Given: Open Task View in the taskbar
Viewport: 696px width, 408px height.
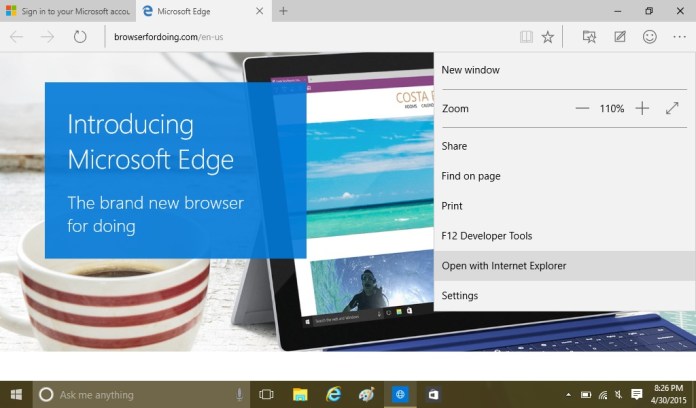Looking at the screenshot, I should coord(266,394).
